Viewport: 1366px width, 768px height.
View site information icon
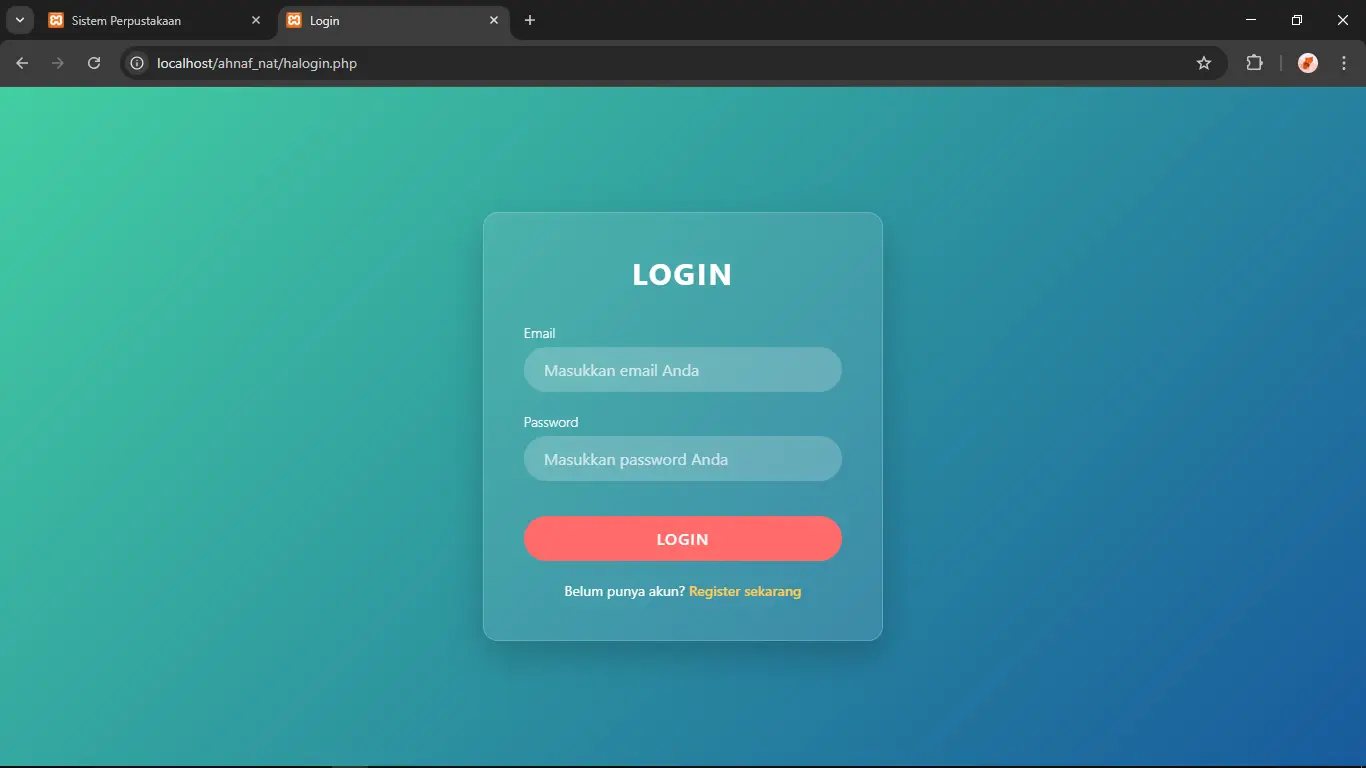click(x=138, y=63)
